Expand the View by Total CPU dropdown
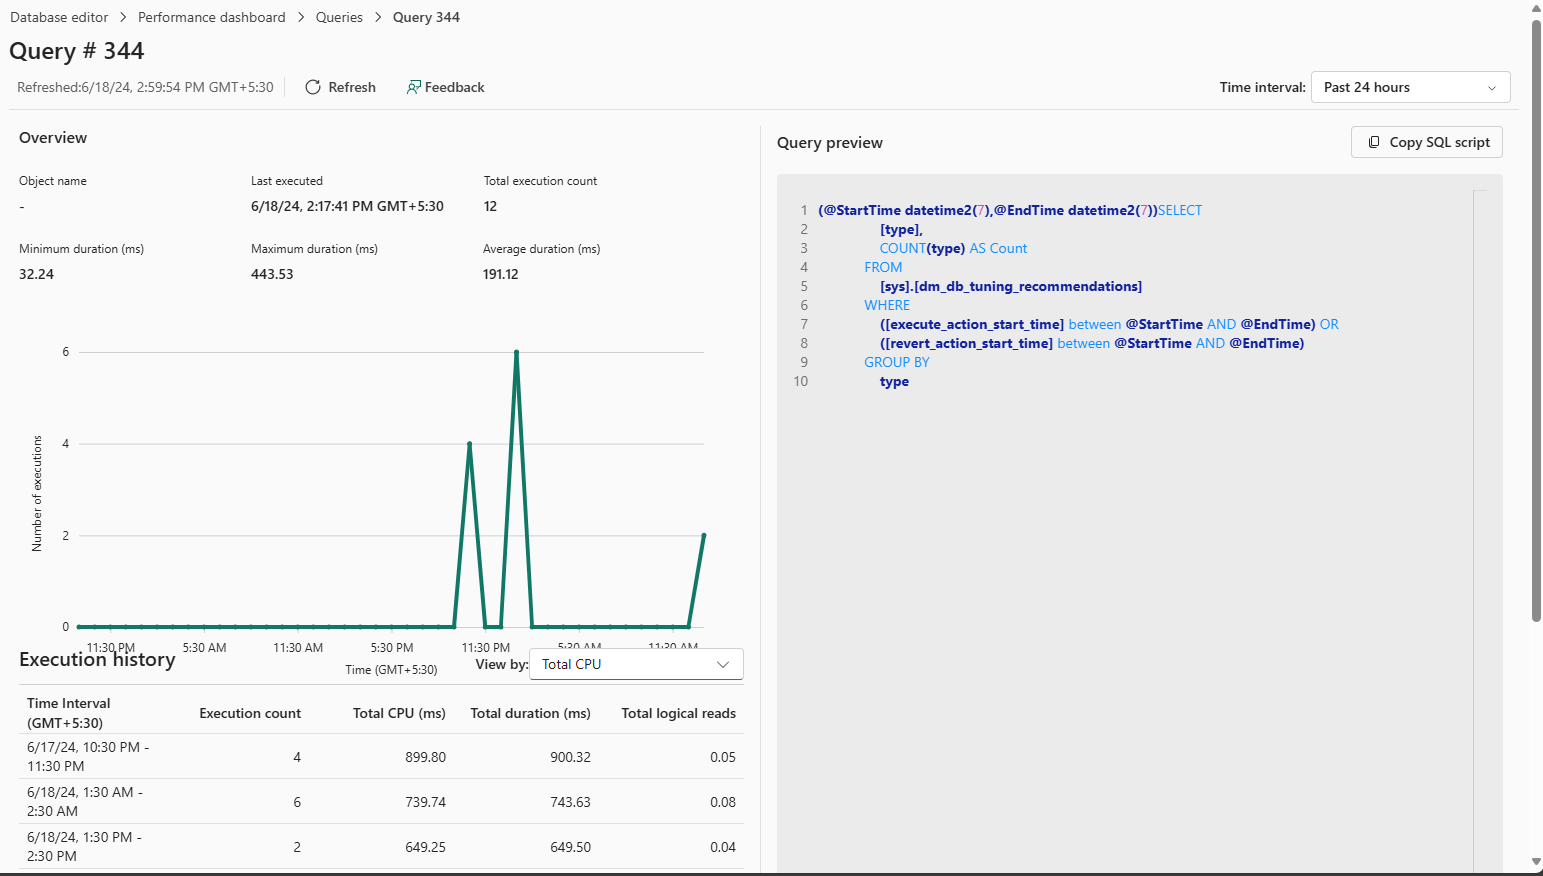Viewport: 1543px width, 876px height. click(x=636, y=664)
